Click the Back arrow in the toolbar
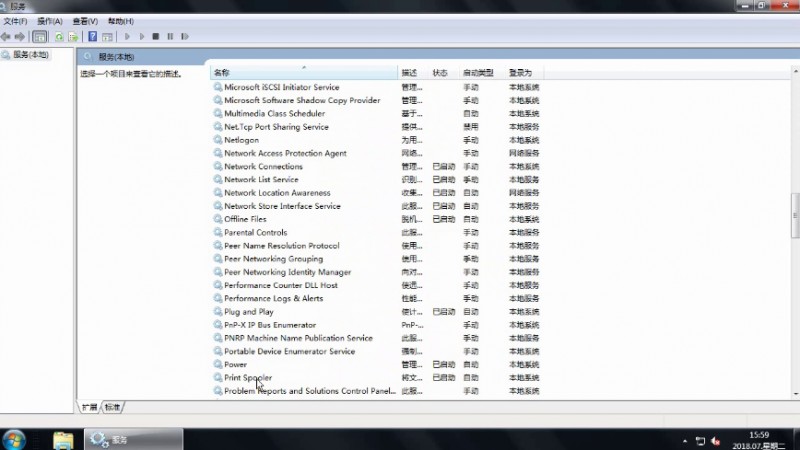800x450 pixels. coord(6,37)
